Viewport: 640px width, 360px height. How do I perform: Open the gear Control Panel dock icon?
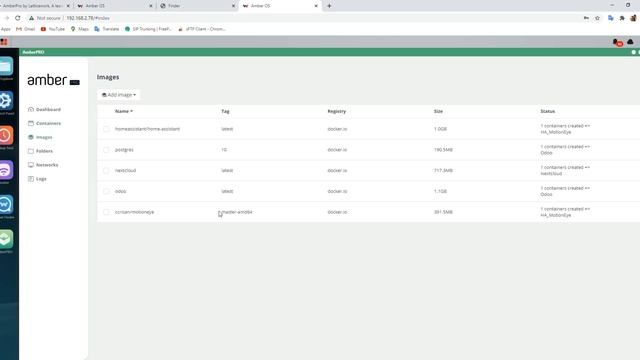pos(6,100)
